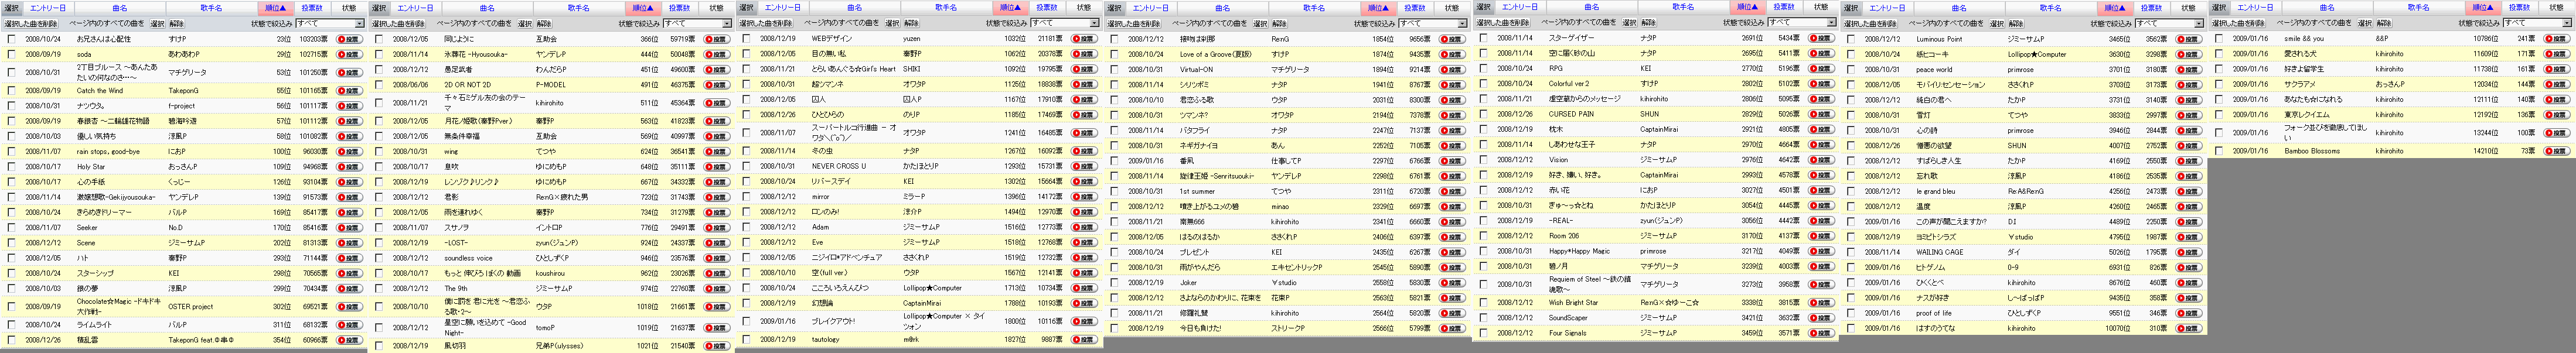The image size is (2576, 353).
Task: Vote for 'The 9th' by ジミーサムP
Action: point(717,288)
